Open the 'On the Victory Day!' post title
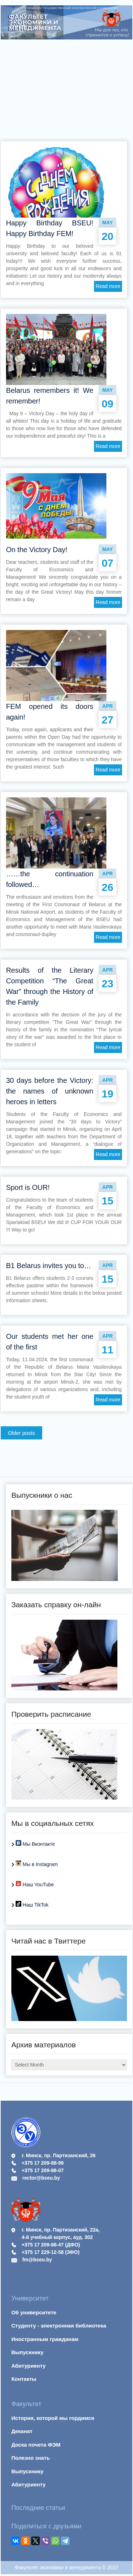Screen dimensions: 133x2576 point(37,549)
